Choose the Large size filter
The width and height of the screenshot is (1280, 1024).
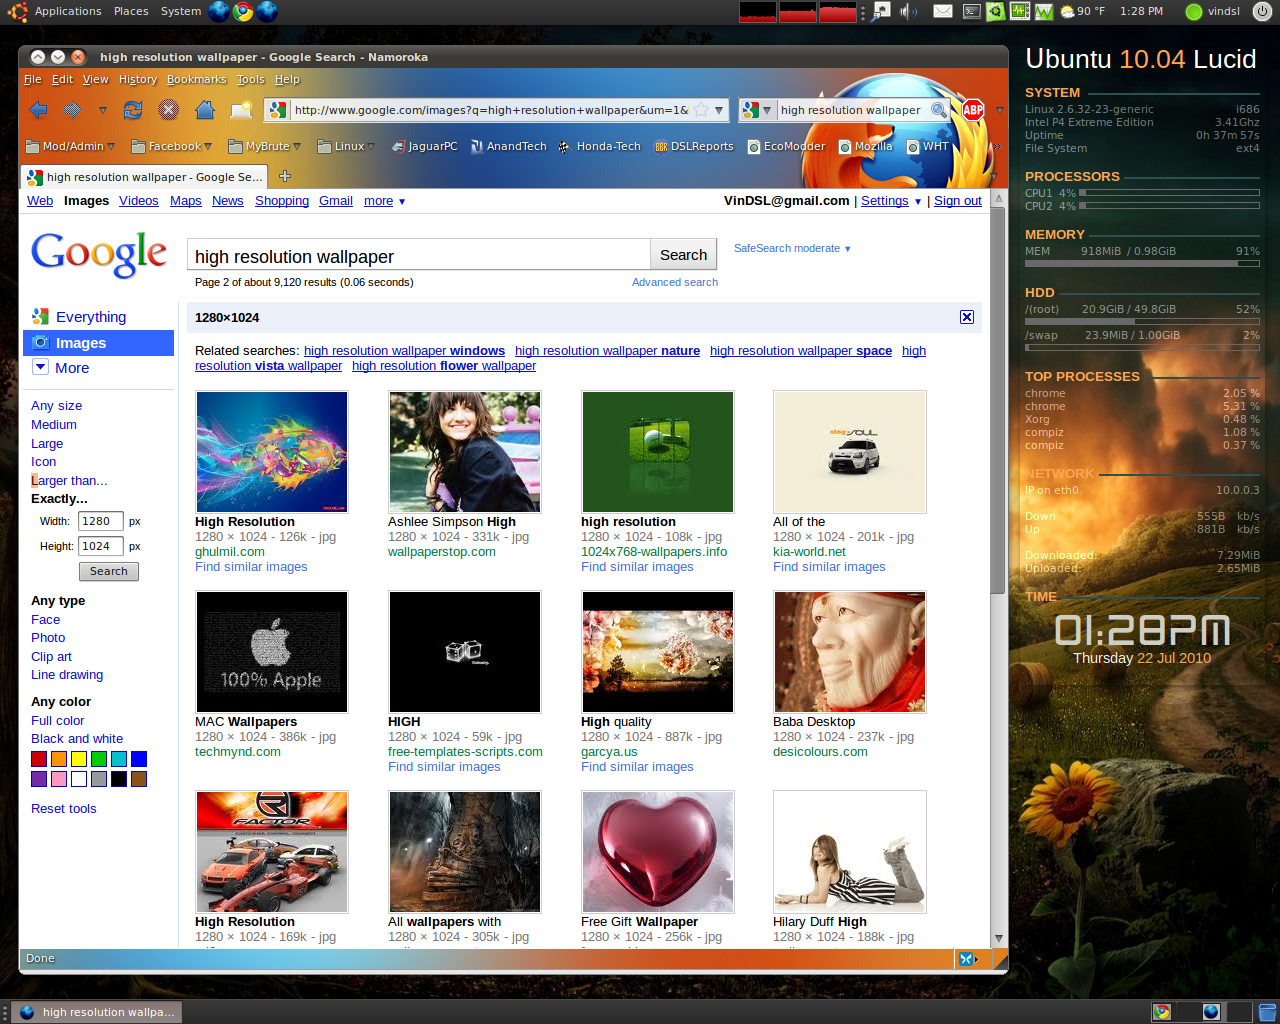tap(47, 444)
